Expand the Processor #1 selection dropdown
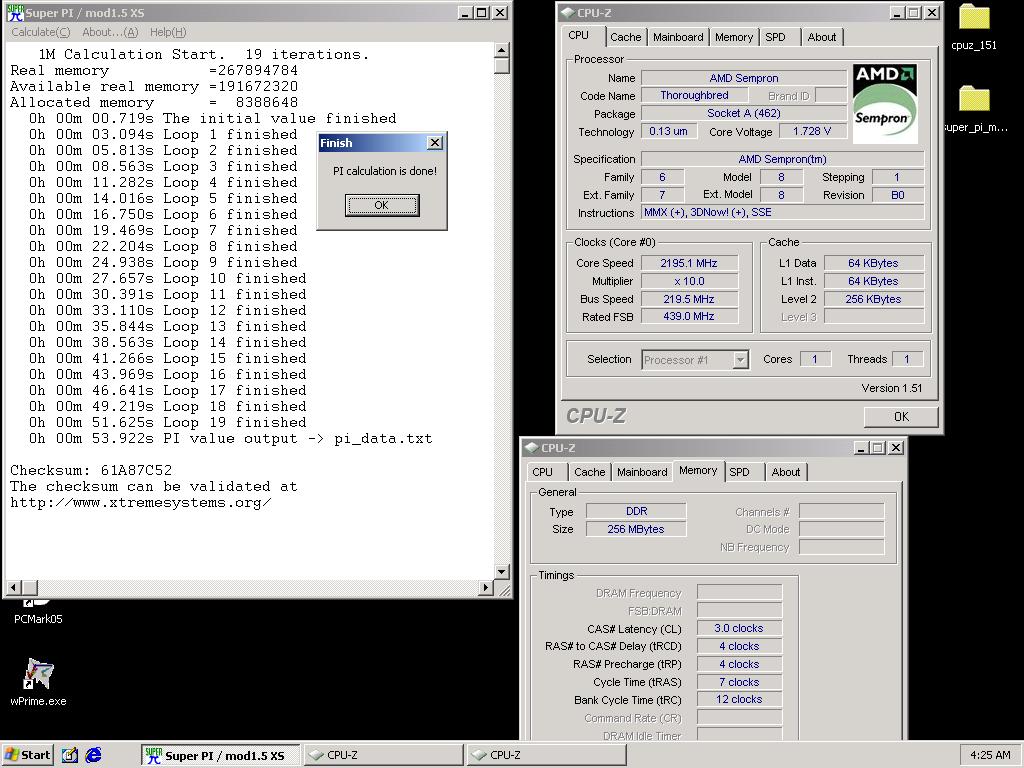This screenshot has width=1024, height=768. [740, 360]
